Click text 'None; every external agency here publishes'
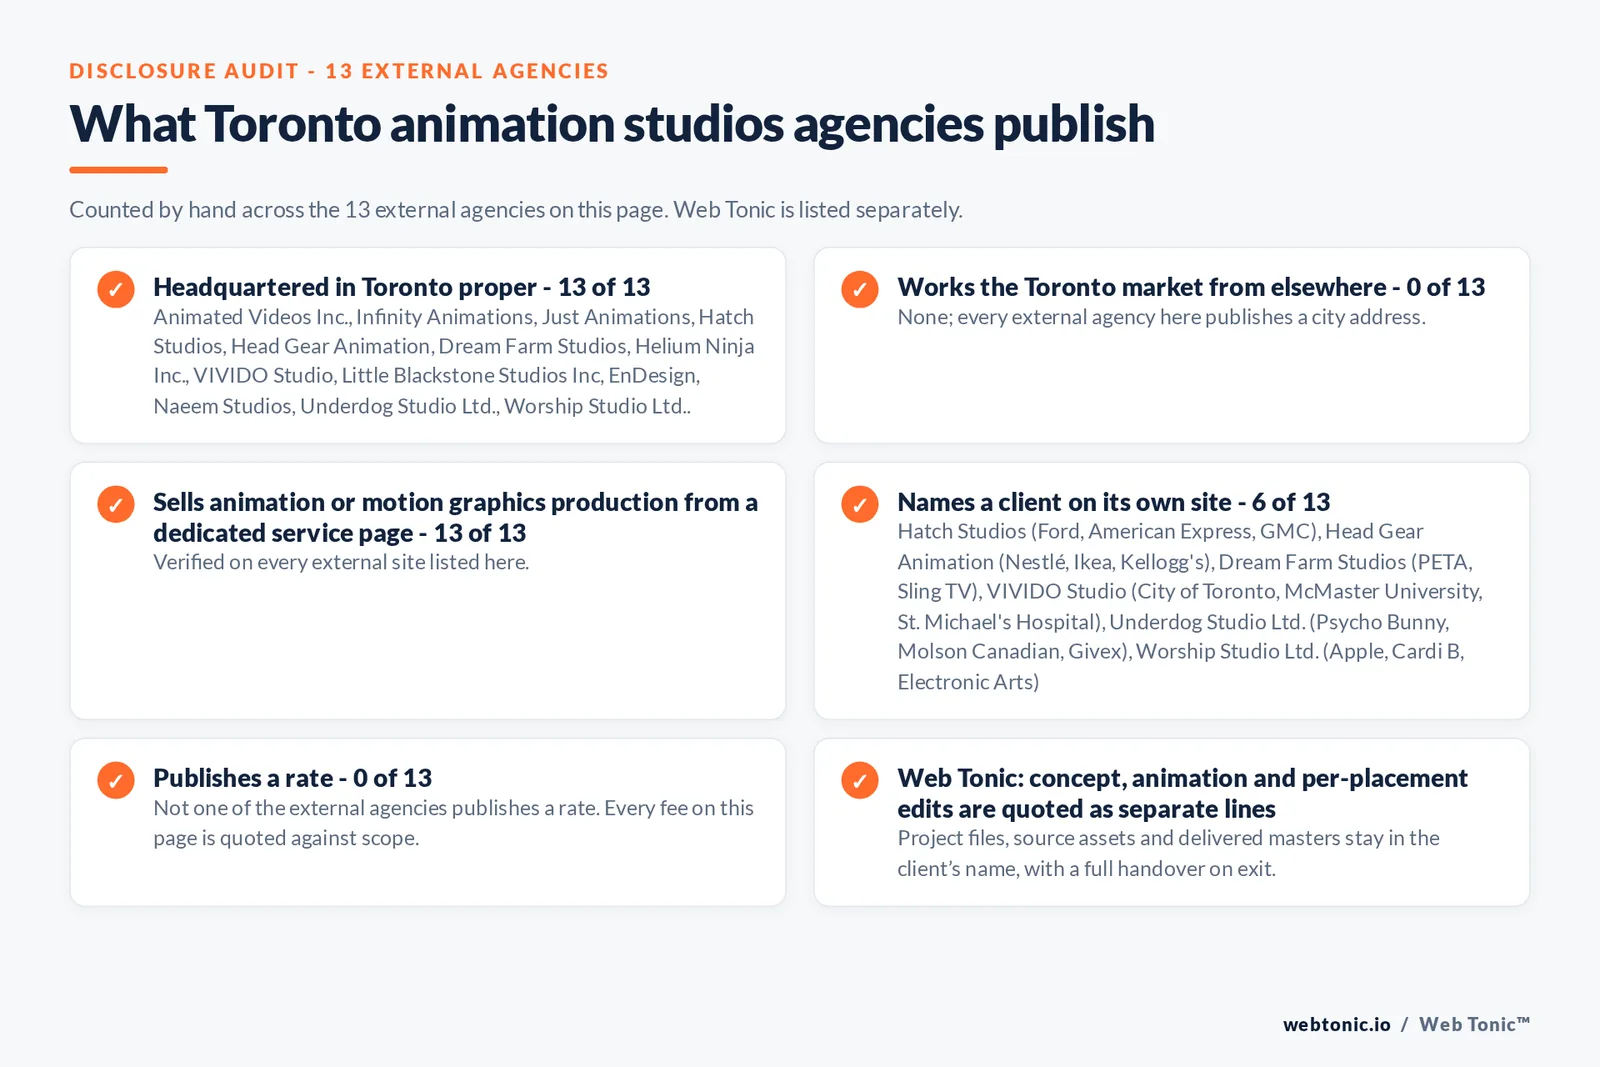This screenshot has width=1600, height=1067. [1162, 317]
